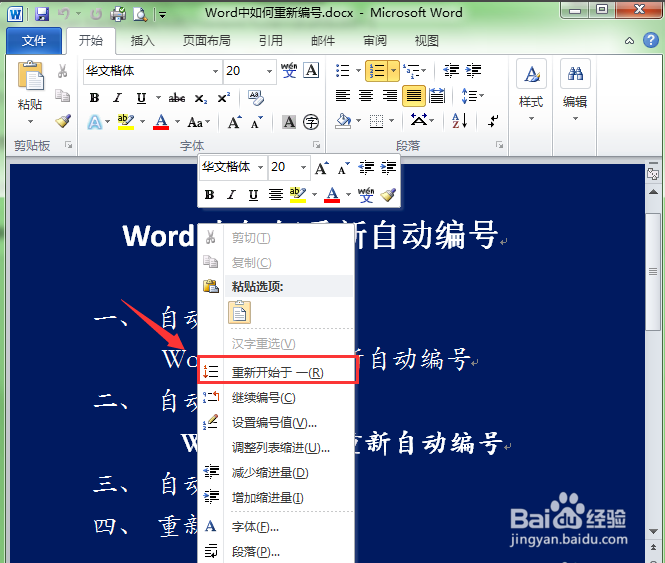Switch to the 页面布局 tab

[207, 41]
